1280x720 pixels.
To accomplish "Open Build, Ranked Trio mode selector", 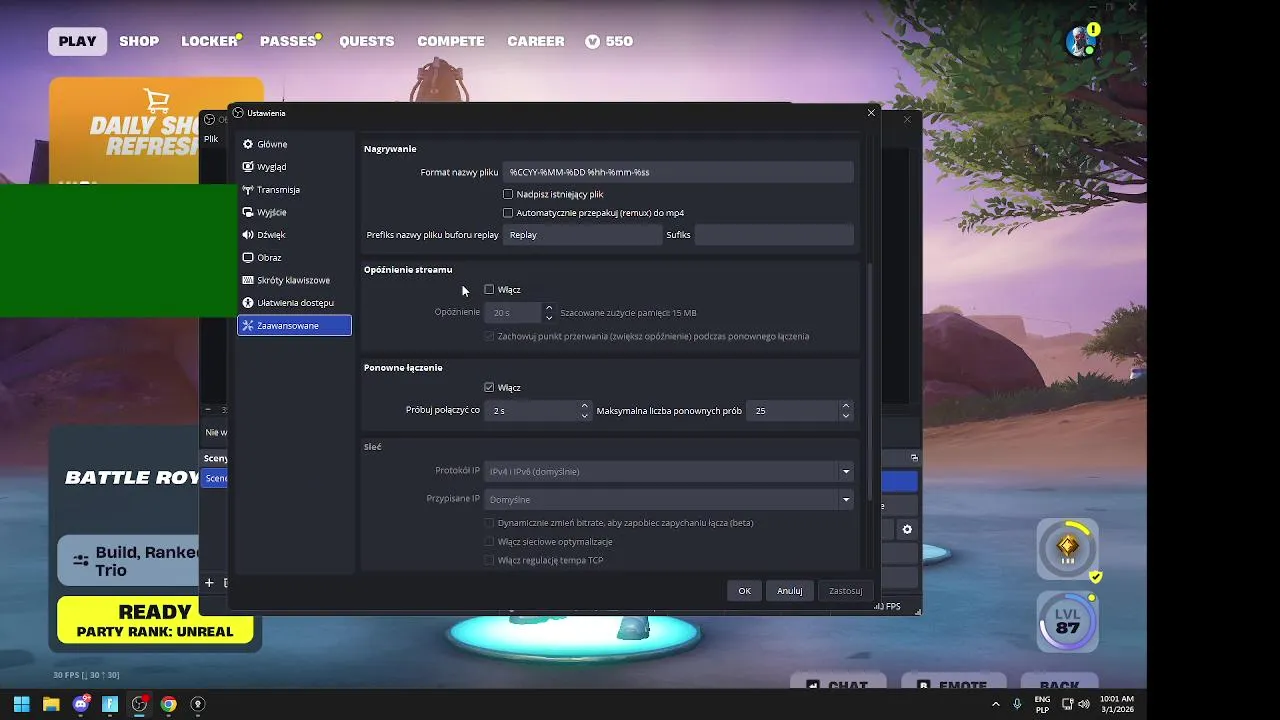I will pos(128,562).
